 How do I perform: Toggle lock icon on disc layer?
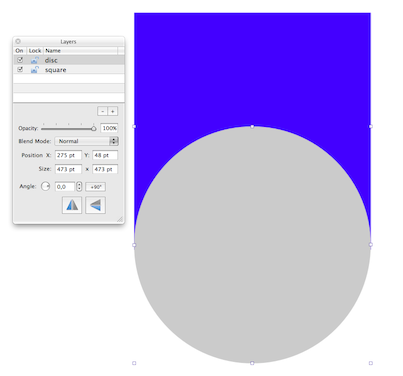coord(35,60)
